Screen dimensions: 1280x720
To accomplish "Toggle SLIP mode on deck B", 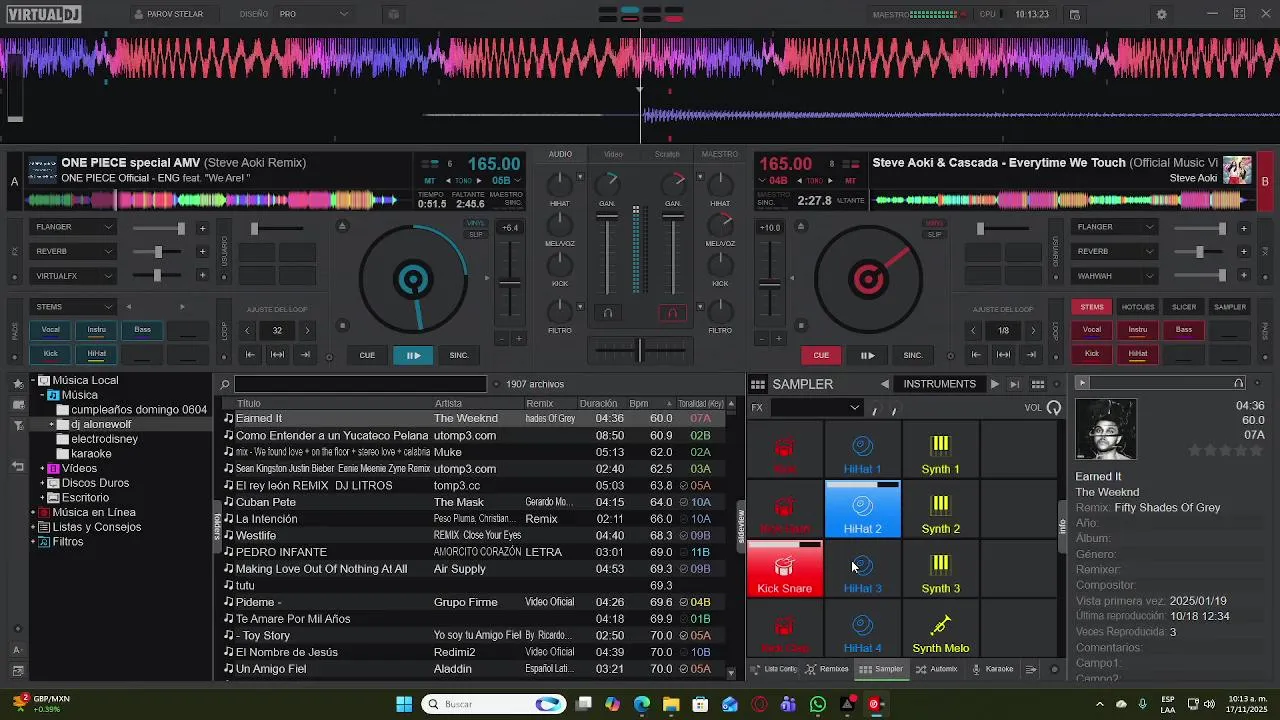I will (935, 235).
